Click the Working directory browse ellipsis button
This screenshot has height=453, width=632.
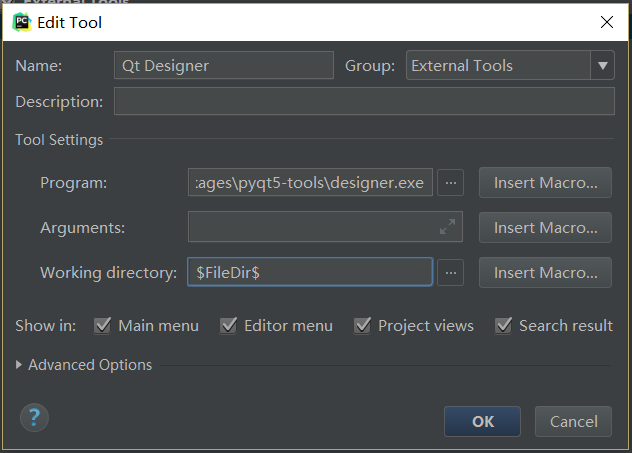click(x=451, y=272)
